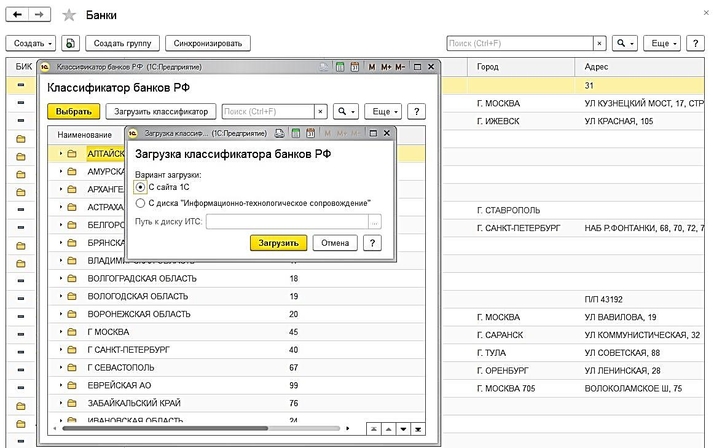
Task: Expand Г СЕВАСТОПОЛЬ group
Action: tap(61, 367)
